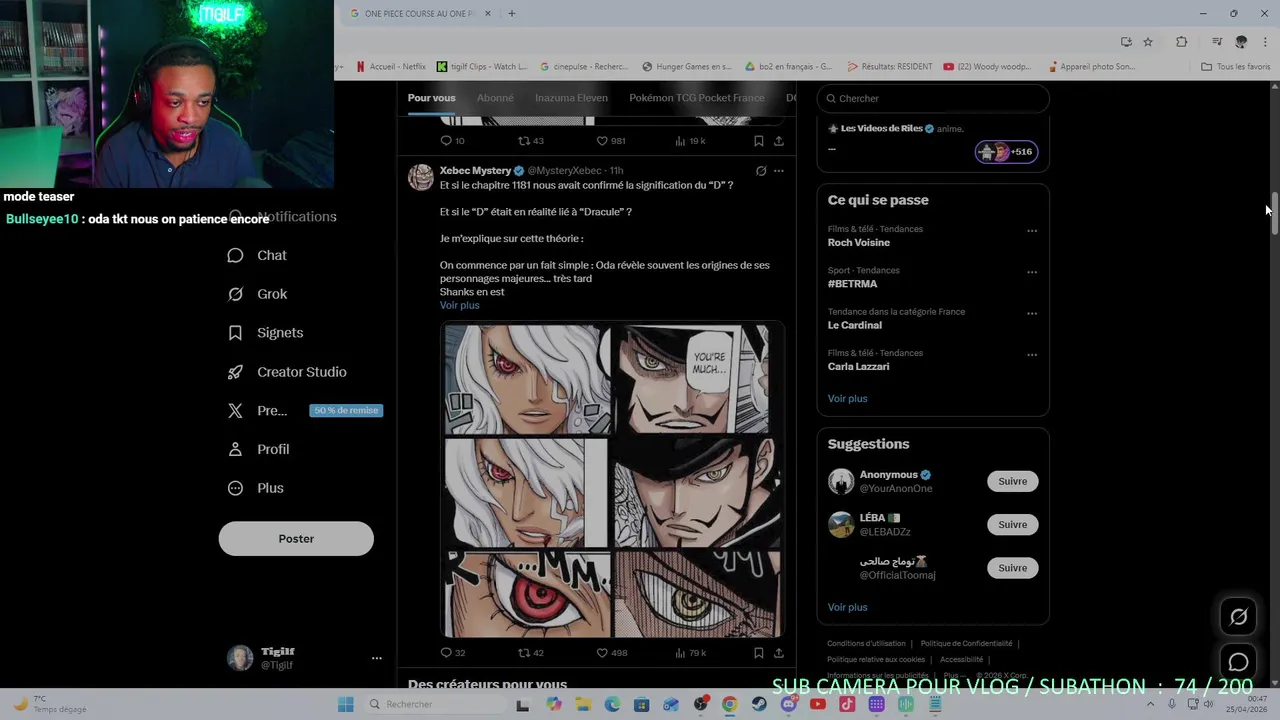Click the 50 % de remise badge
Viewport: 1280px width, 720px height.
click(346, 411)
